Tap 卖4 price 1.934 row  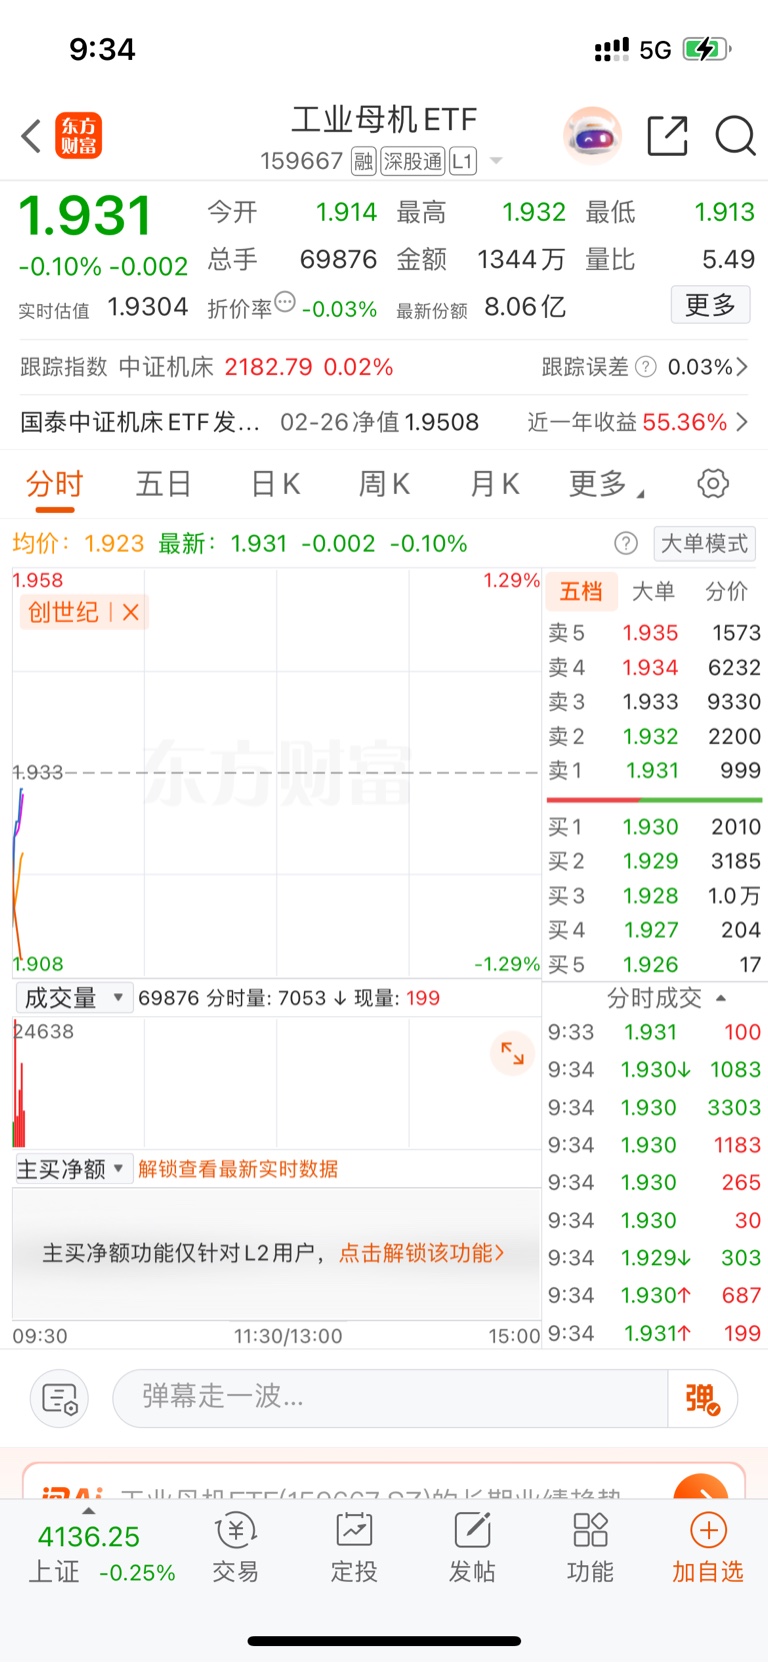pyautogui.click(x=654, y=667)
